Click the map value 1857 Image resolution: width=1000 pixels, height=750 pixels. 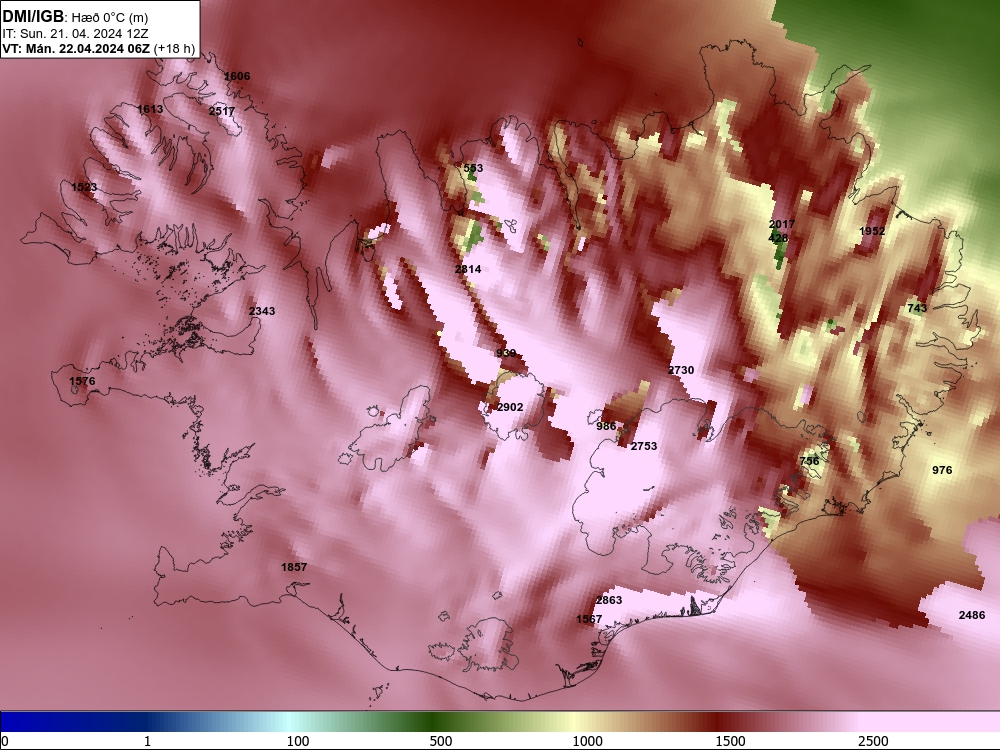pyautogui.click(x=294, y=567)
